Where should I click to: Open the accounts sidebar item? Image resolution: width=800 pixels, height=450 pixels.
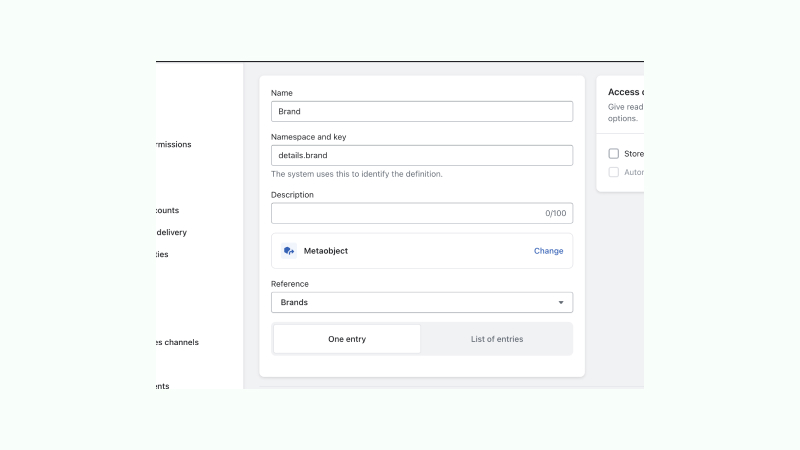167,210
